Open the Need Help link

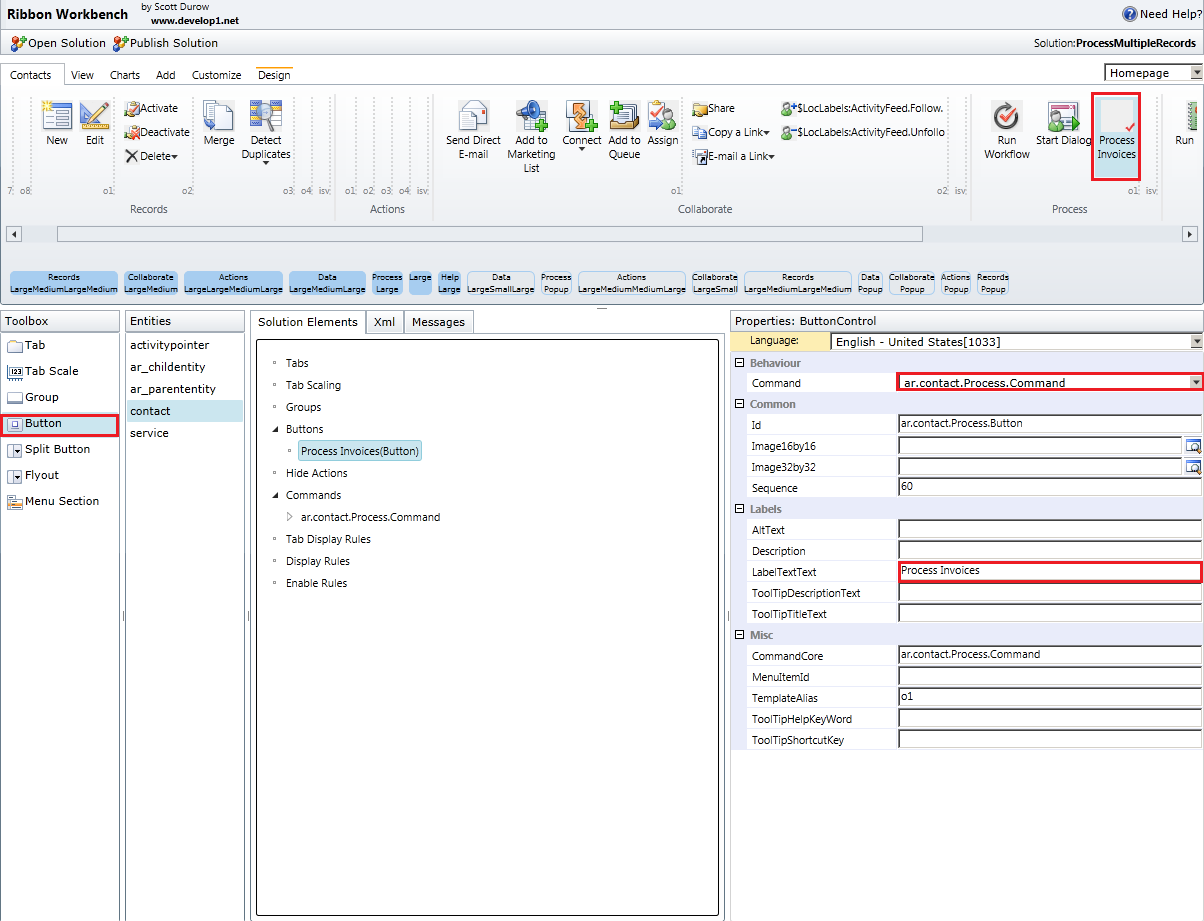1160,14
